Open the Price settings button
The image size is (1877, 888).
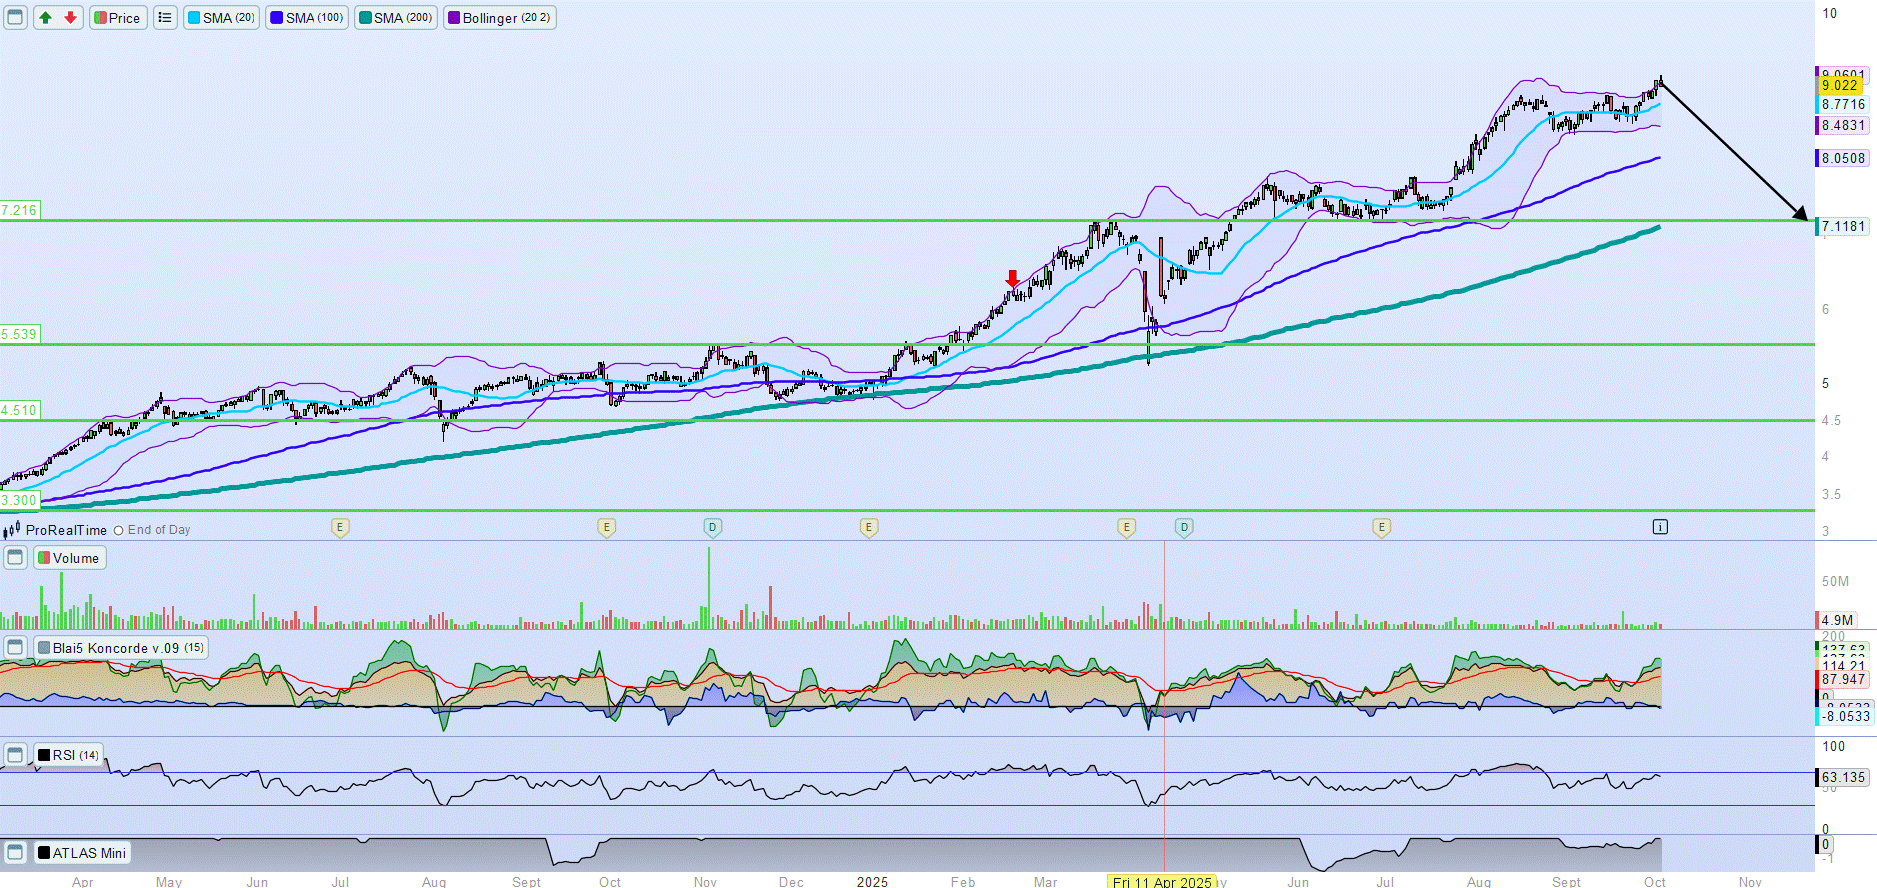click(118, 18)
